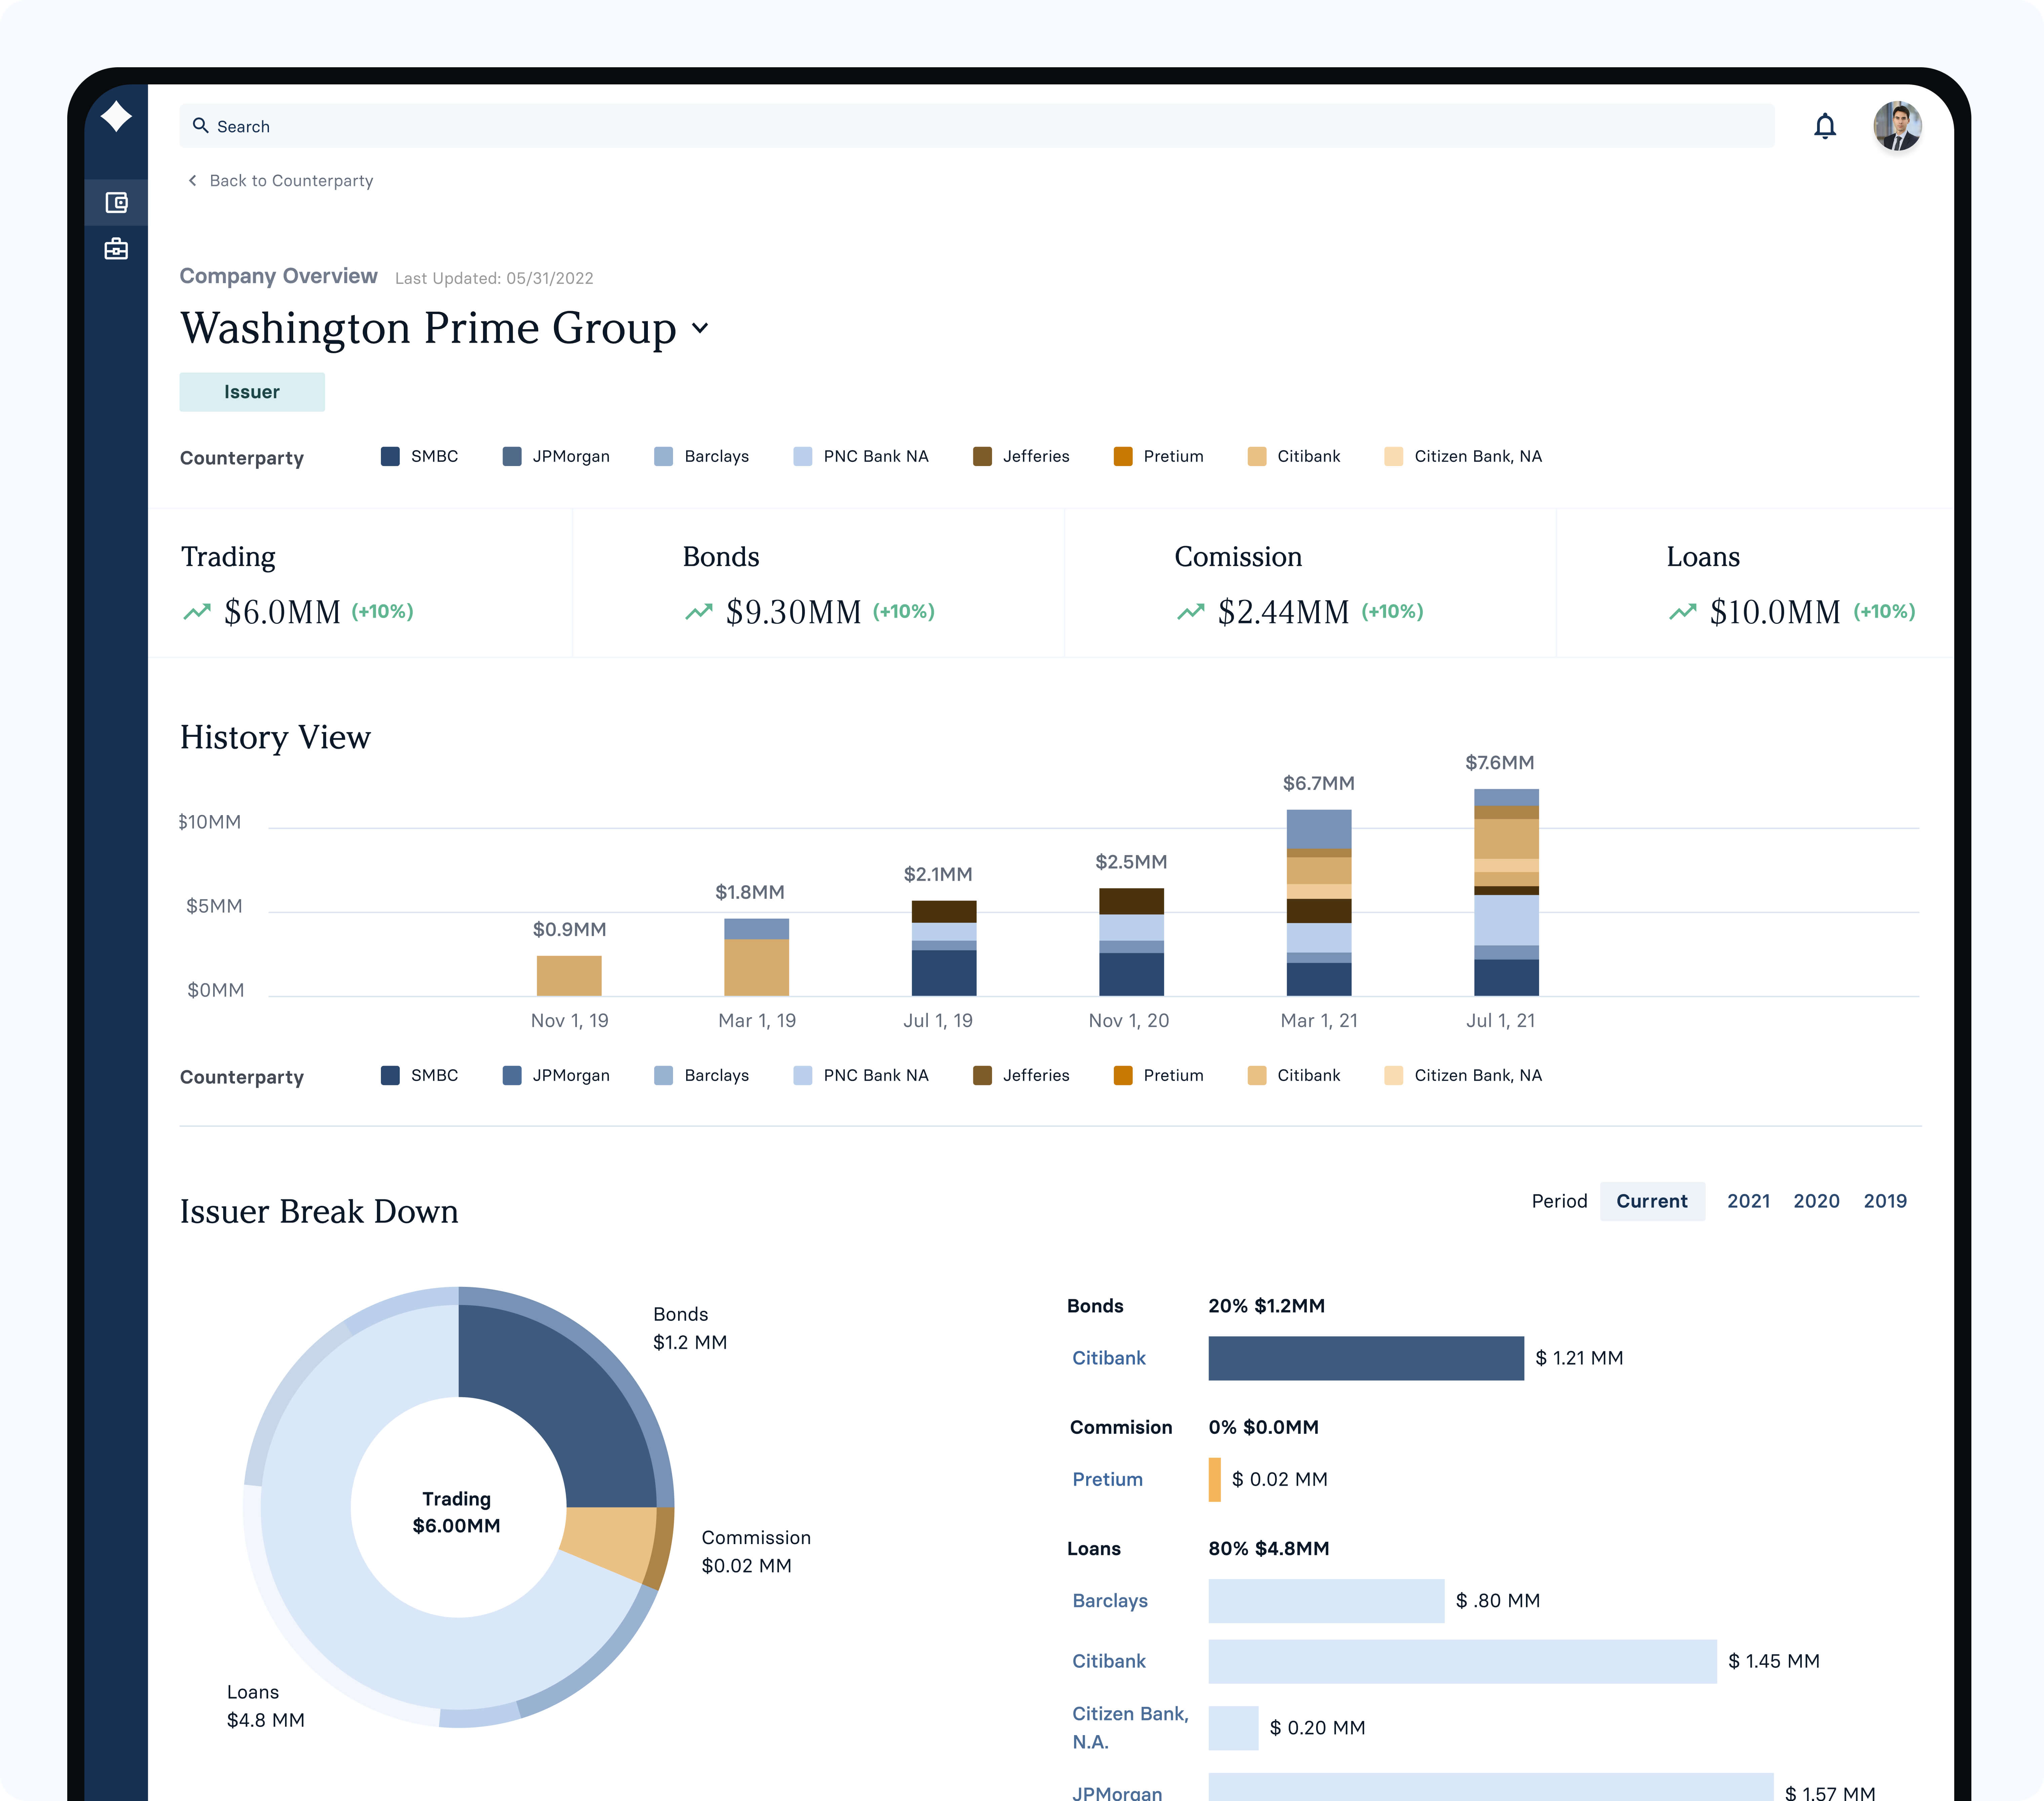
Task: Expand the Washington Prime Group dropdown
Action: [x=700, y=328]
